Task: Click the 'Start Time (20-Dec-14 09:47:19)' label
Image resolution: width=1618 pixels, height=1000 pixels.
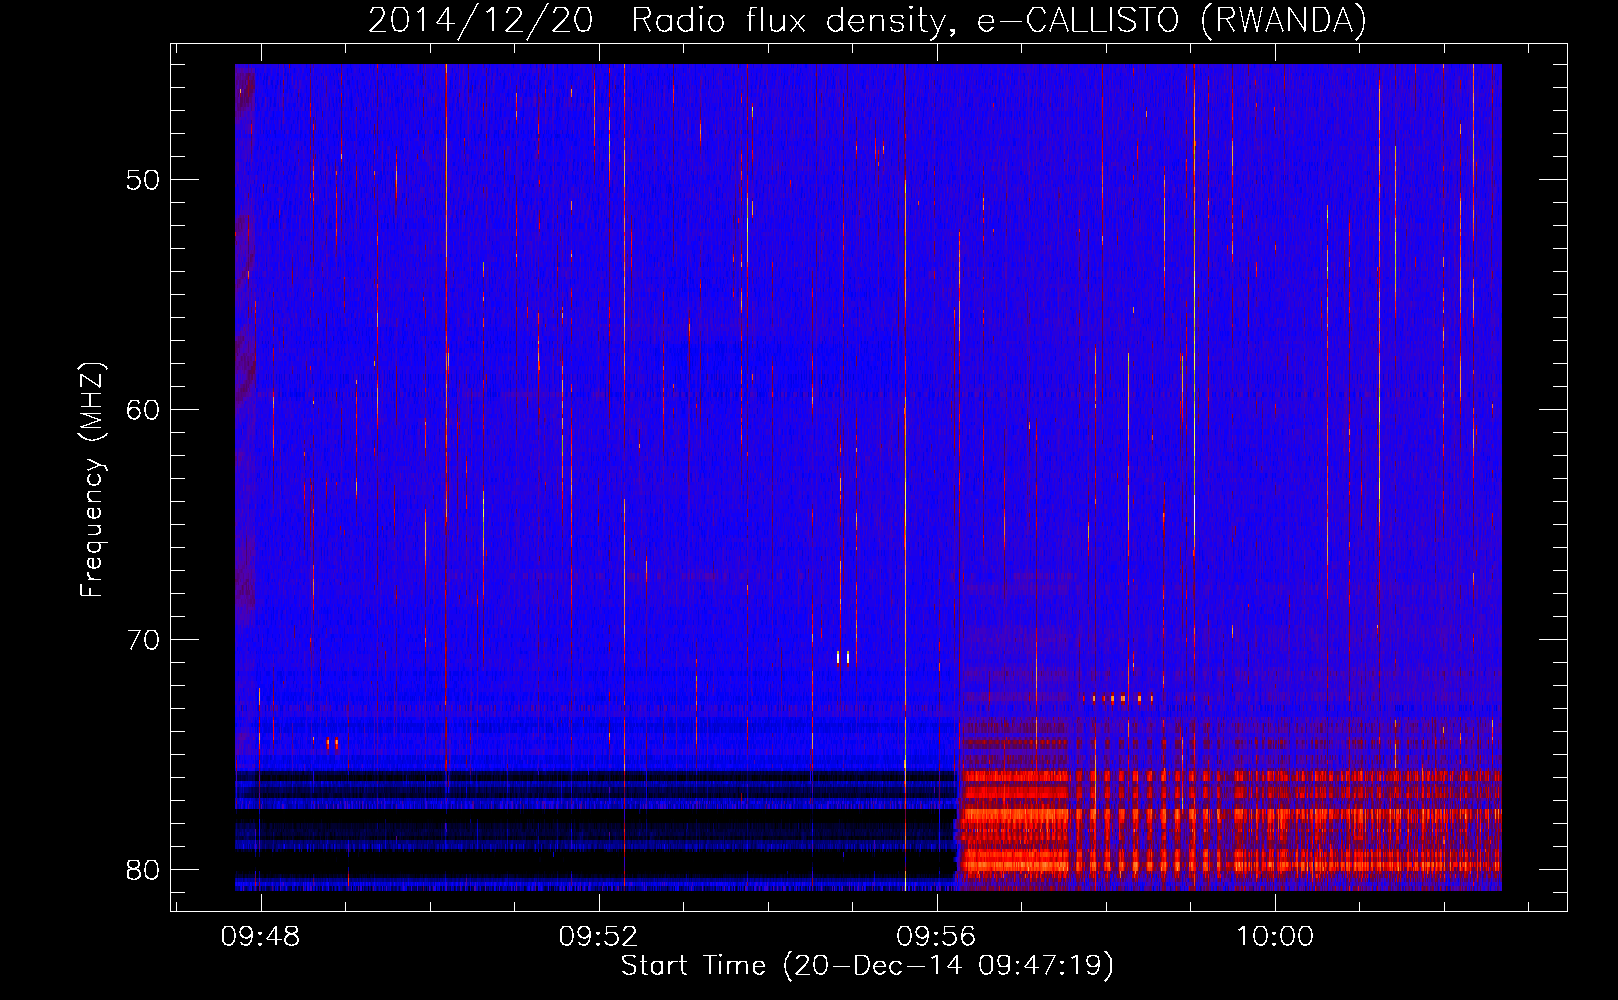Action: click(x=867, y=966)
